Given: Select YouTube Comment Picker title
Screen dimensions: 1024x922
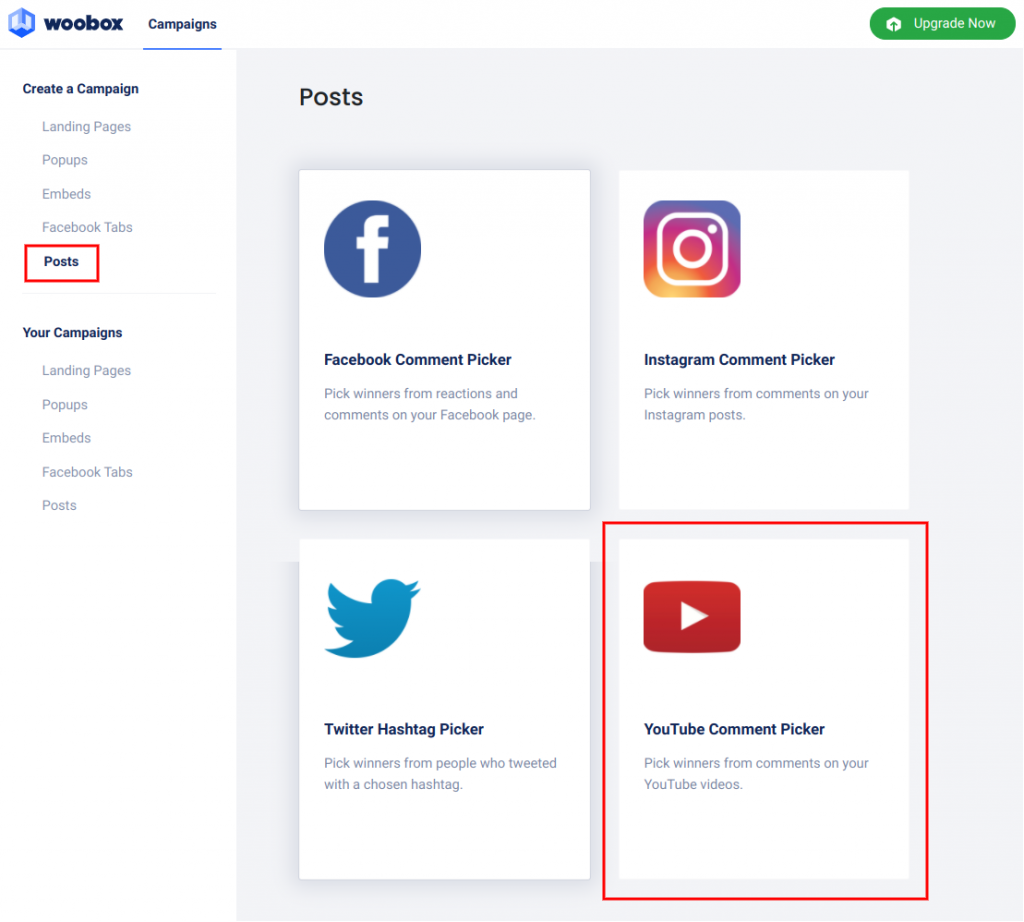Looking at the screenshot, I should 734,729.
